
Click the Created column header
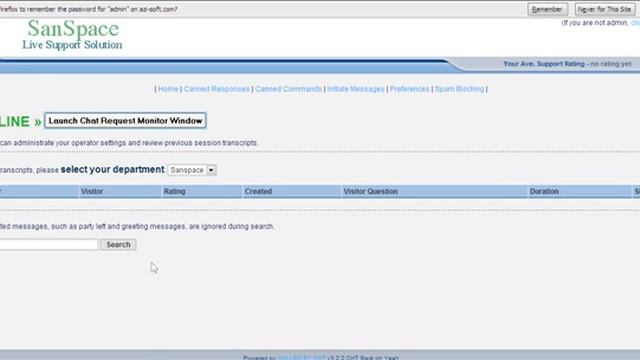292,191
